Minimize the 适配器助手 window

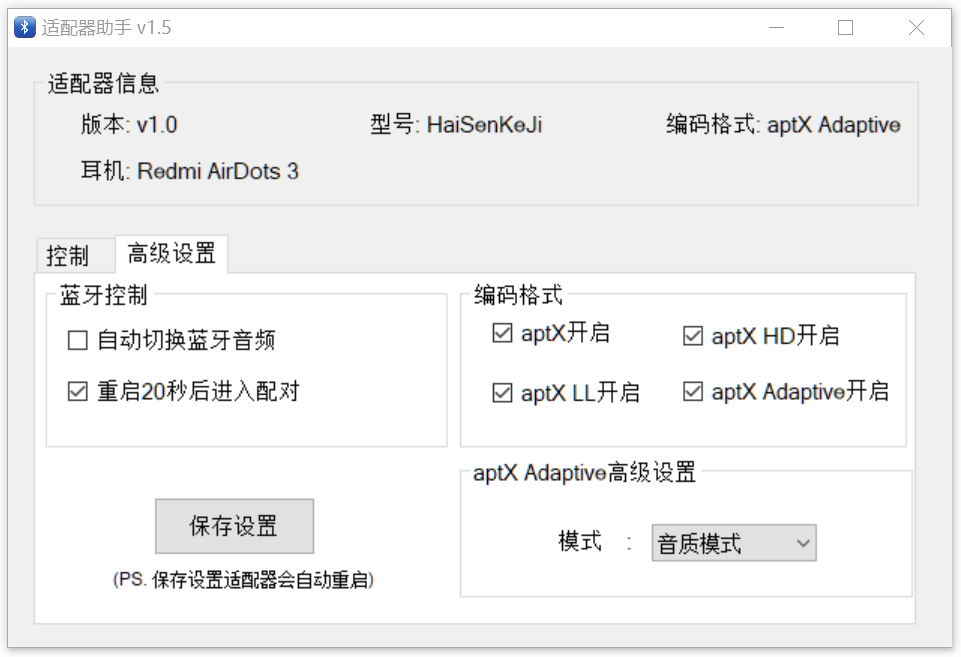coord(774,28)
